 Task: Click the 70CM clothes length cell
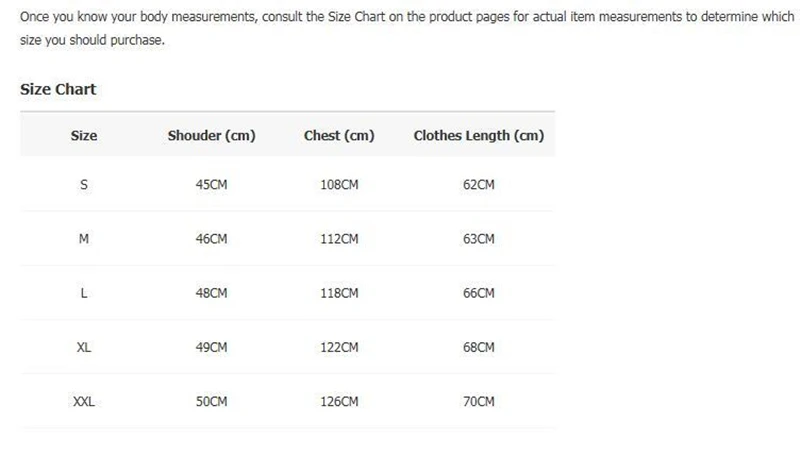(x=479, y=401)
